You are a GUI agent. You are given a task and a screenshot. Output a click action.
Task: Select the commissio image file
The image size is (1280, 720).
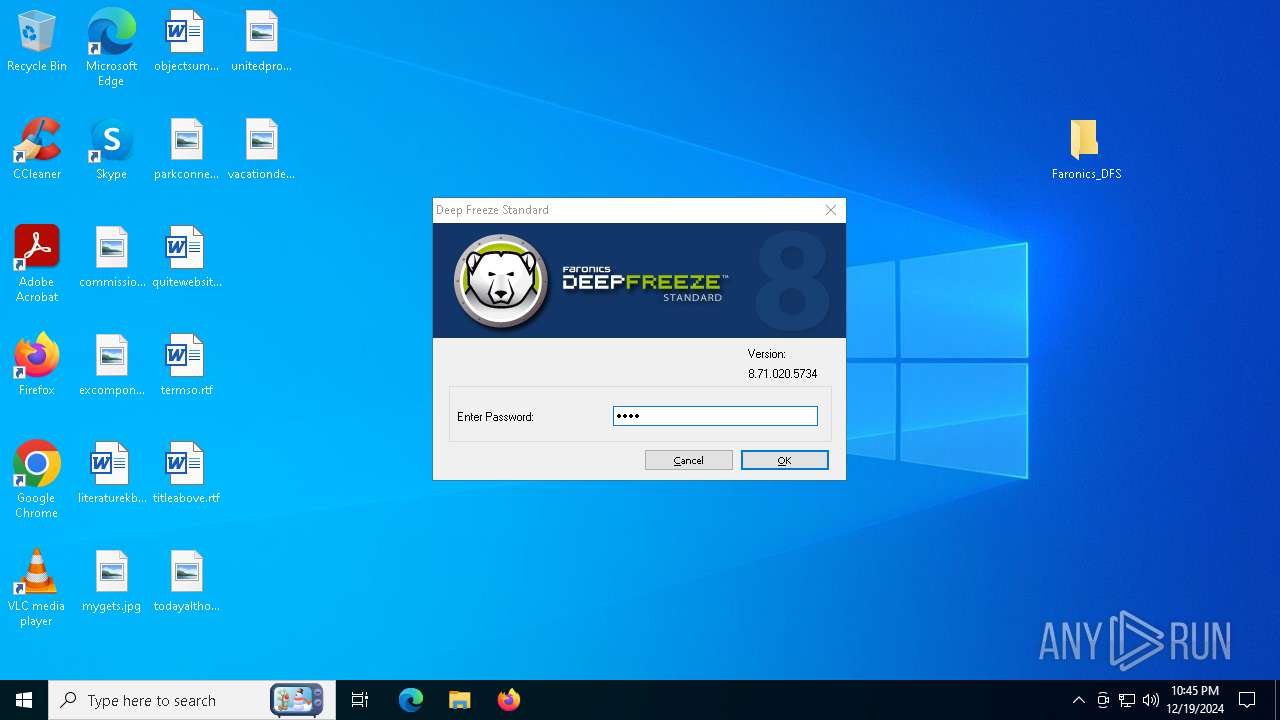112,257
